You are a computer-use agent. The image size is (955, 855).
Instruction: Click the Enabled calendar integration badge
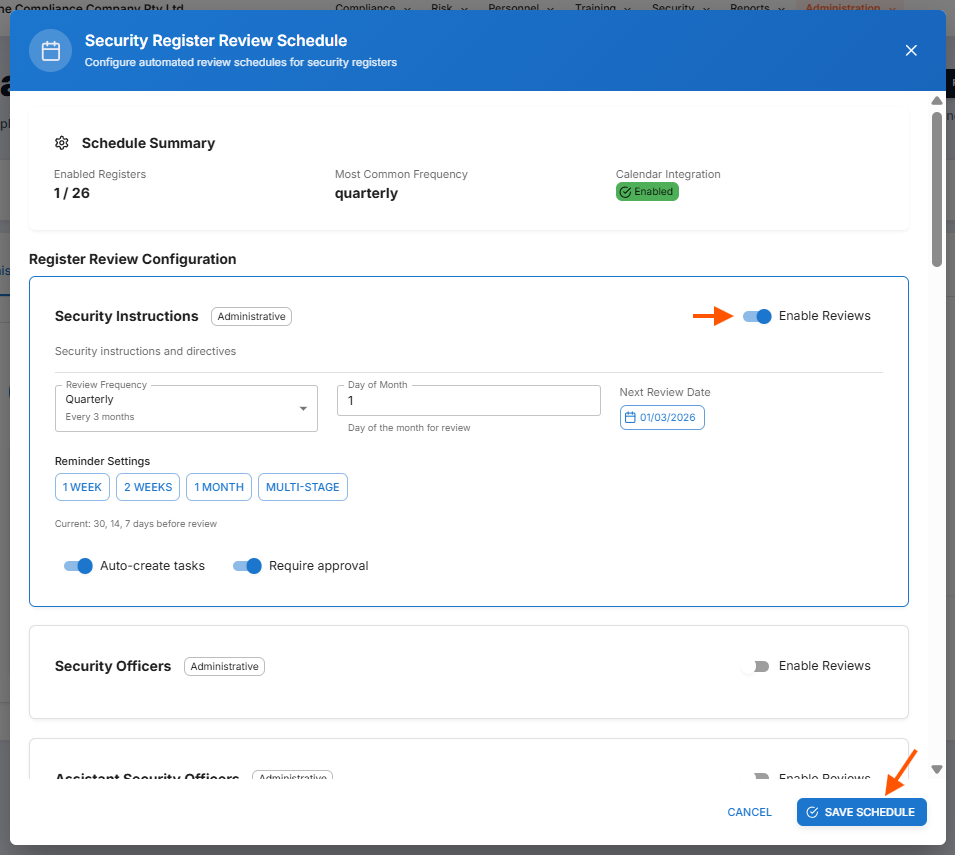tap(647, 192)
